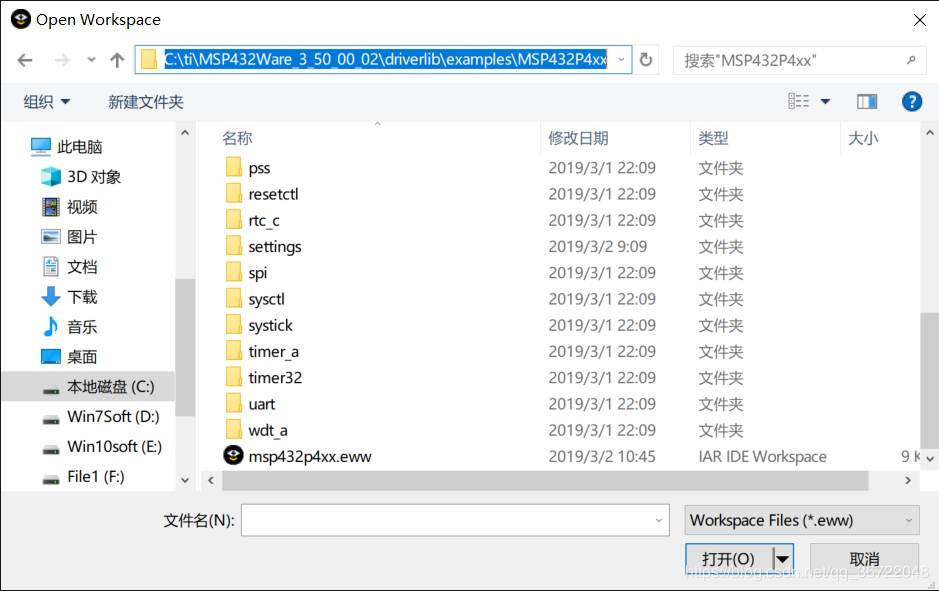Sort by the 大小 column header
Screen dimensions: 939x591
(863, 138)
